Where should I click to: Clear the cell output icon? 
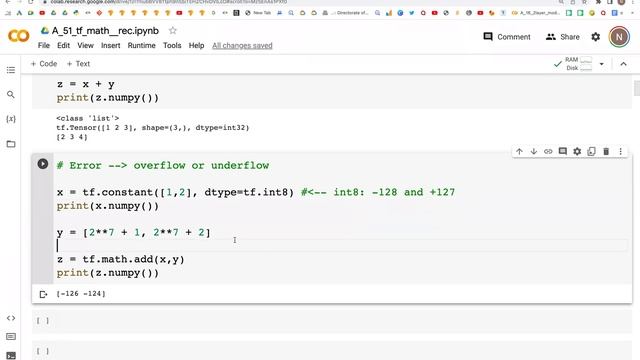click(43, 294)
